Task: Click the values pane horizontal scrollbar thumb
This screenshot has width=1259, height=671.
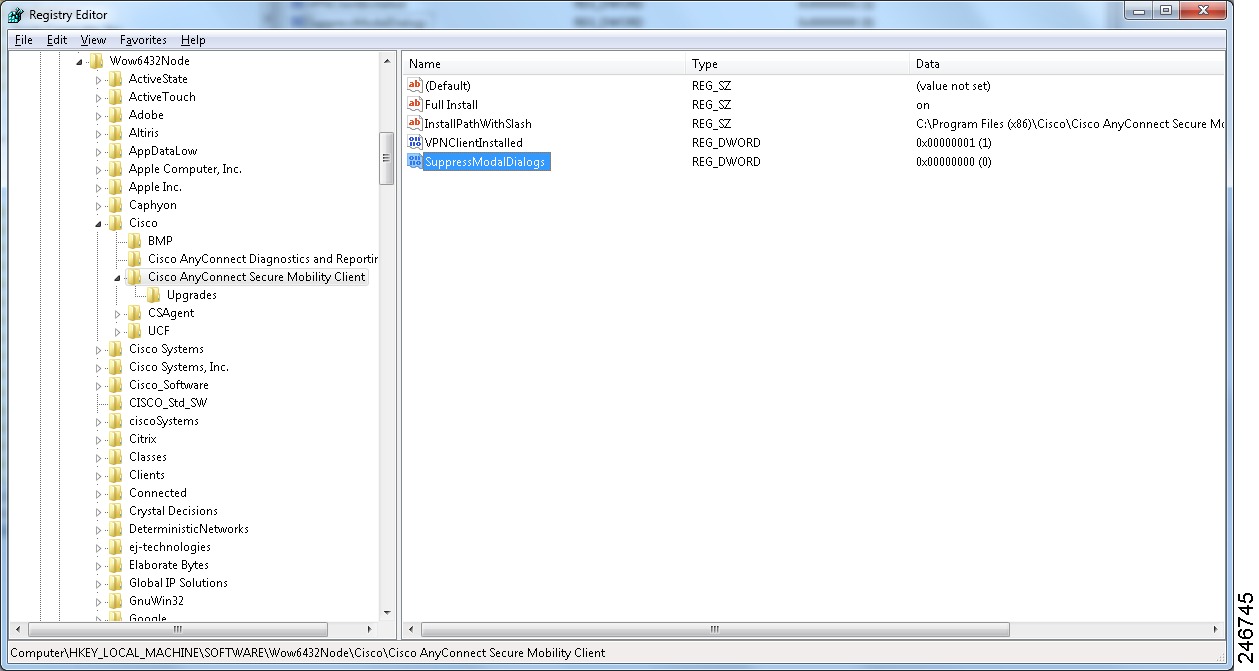Action: 715,630
